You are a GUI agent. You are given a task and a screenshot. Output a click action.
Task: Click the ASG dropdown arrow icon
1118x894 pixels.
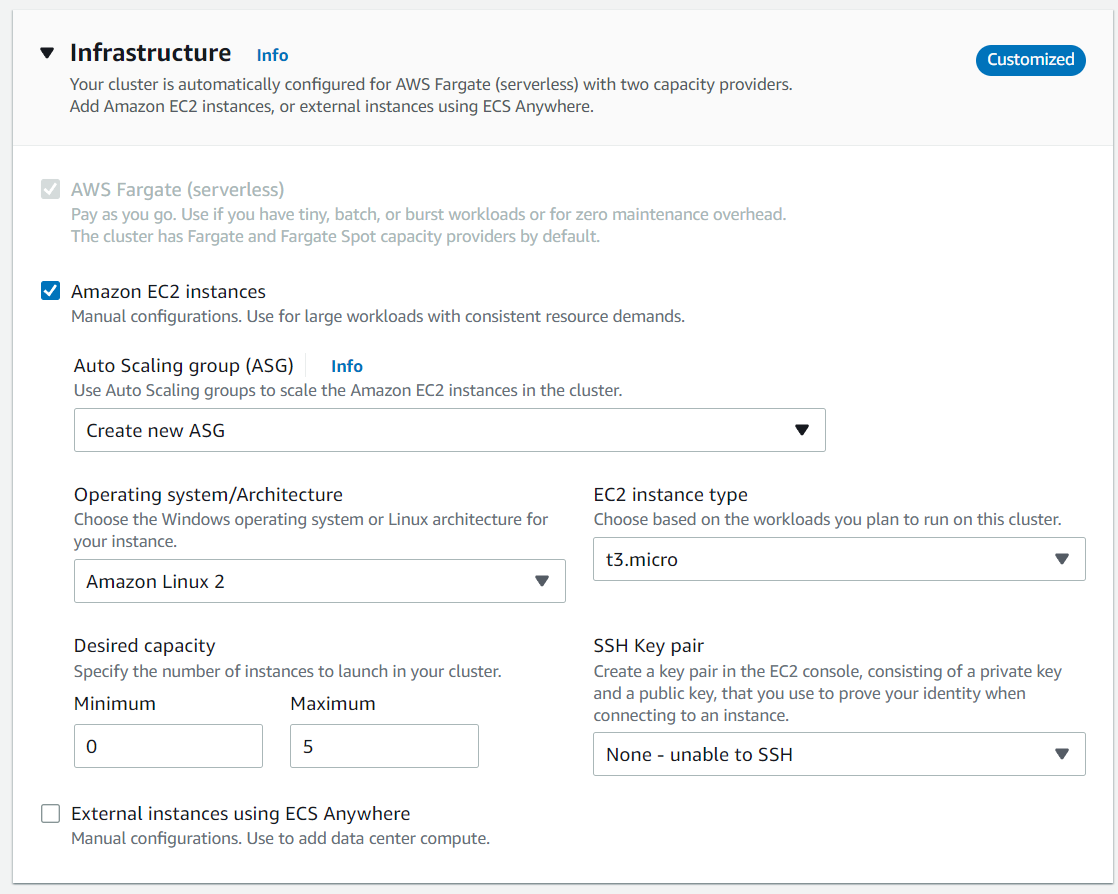tap(801, 430)
